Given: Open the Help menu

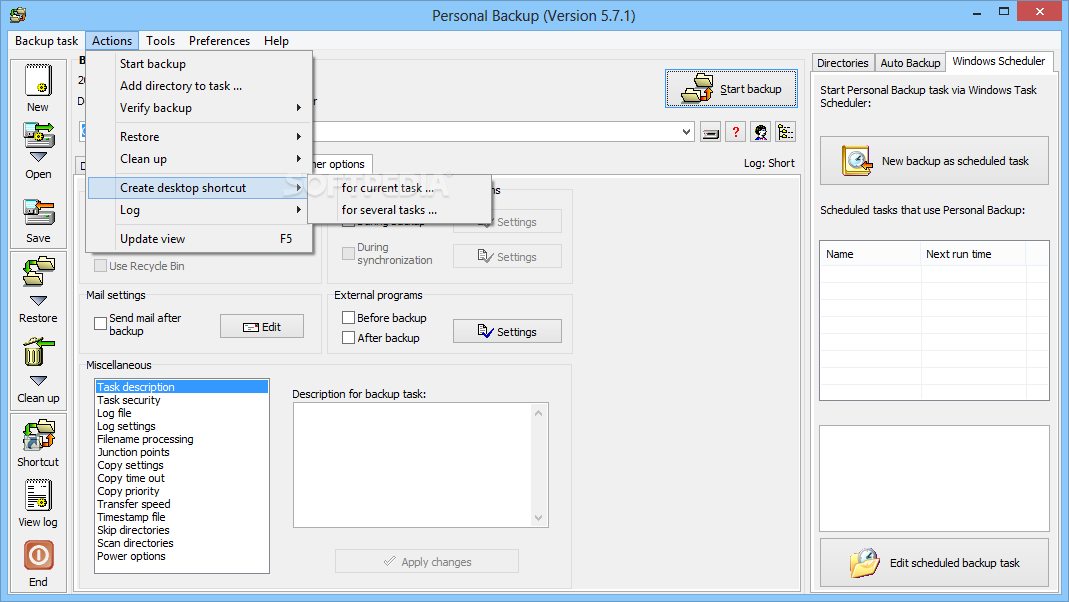Looking at the screenshot, I should click(276, 41).
